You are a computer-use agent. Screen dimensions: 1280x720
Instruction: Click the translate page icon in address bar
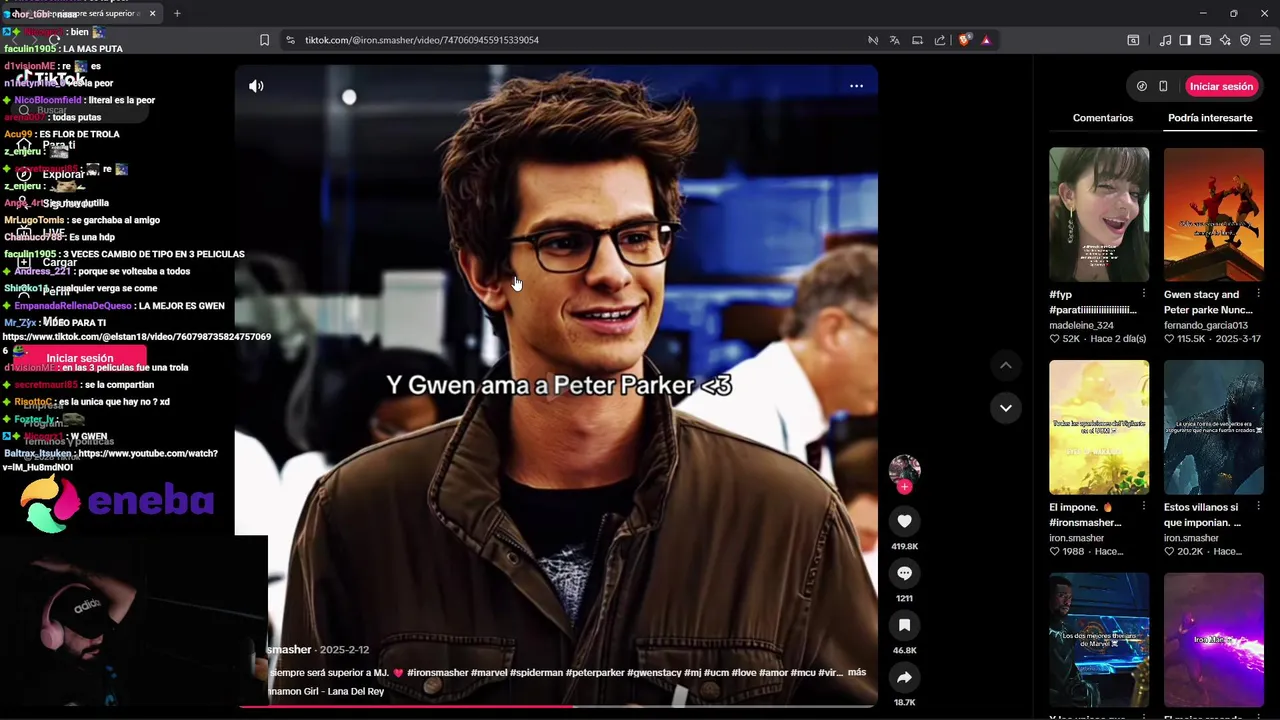pos(894,40)
